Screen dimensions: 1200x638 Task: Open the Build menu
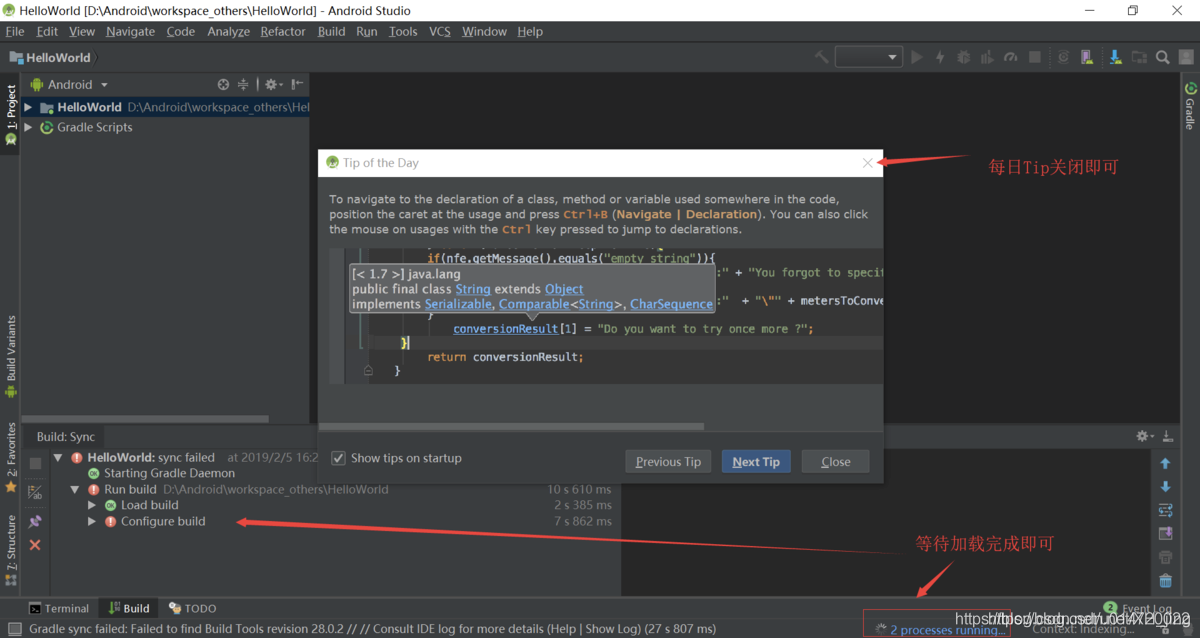[331, 31]
